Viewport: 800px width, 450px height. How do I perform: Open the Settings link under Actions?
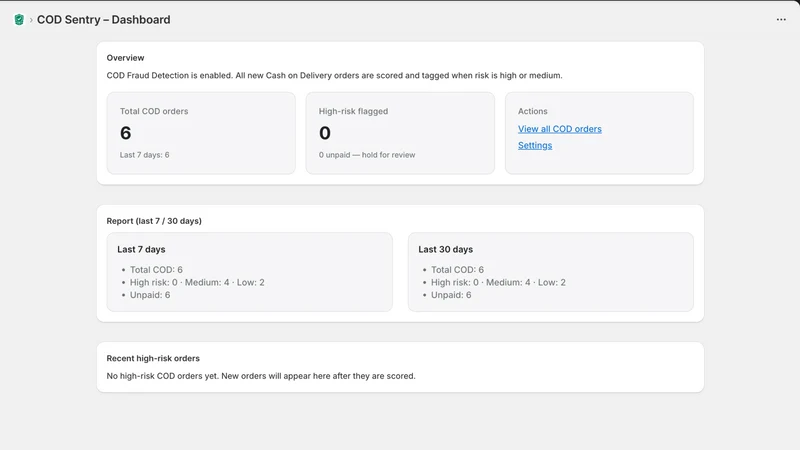pyautogui.click(x=535, y=145)
